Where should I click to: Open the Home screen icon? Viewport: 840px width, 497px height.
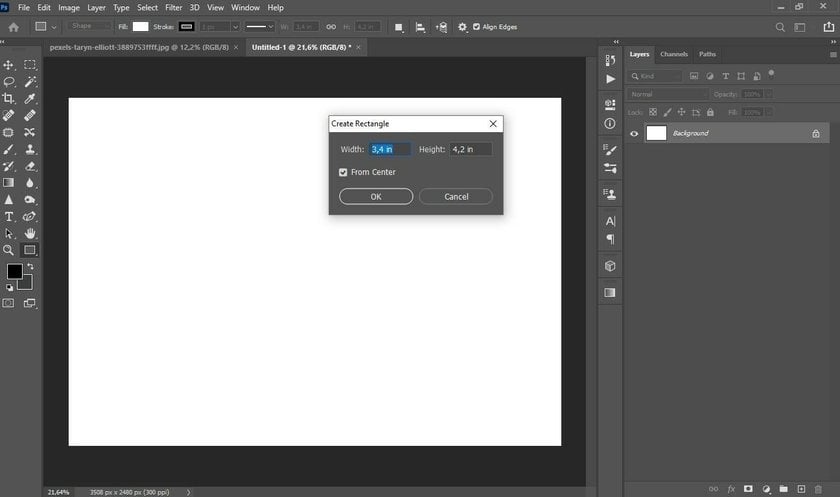pos(14,27)
